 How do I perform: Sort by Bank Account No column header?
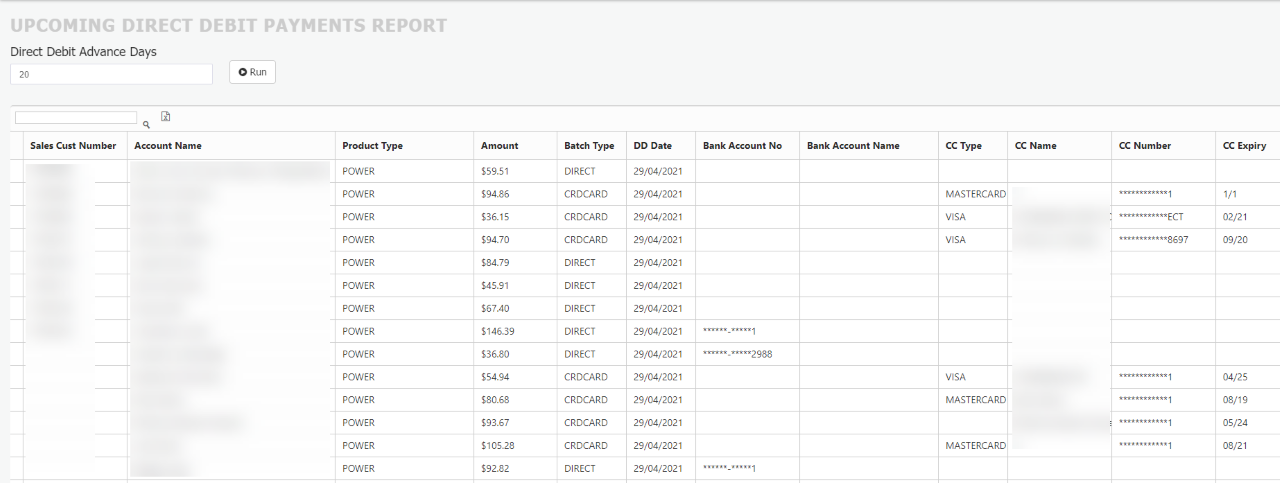[742, 146]
